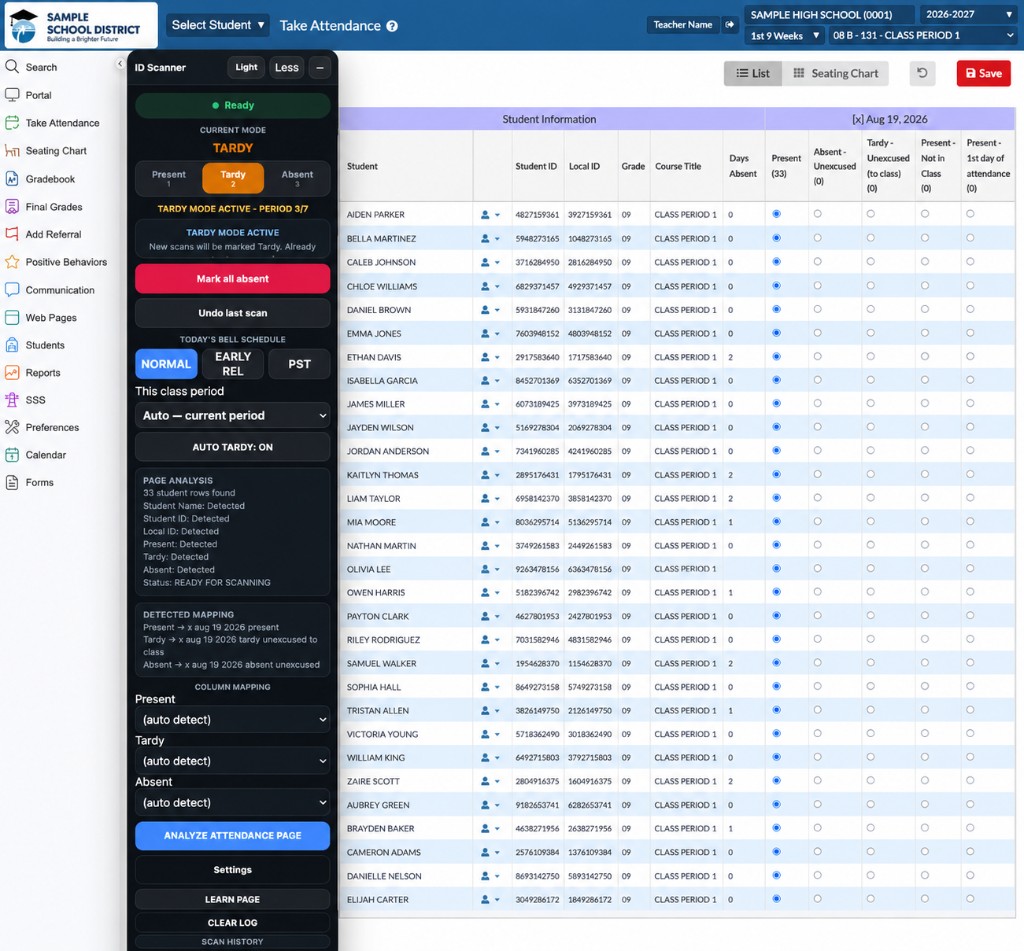Click the CLEAR LOG button
Screen dimensions: 1024x951
(232, 922)
